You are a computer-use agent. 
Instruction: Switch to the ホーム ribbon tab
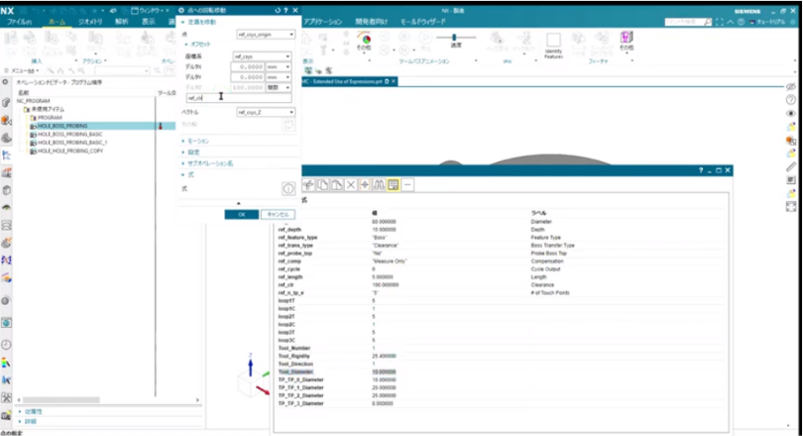57,22
